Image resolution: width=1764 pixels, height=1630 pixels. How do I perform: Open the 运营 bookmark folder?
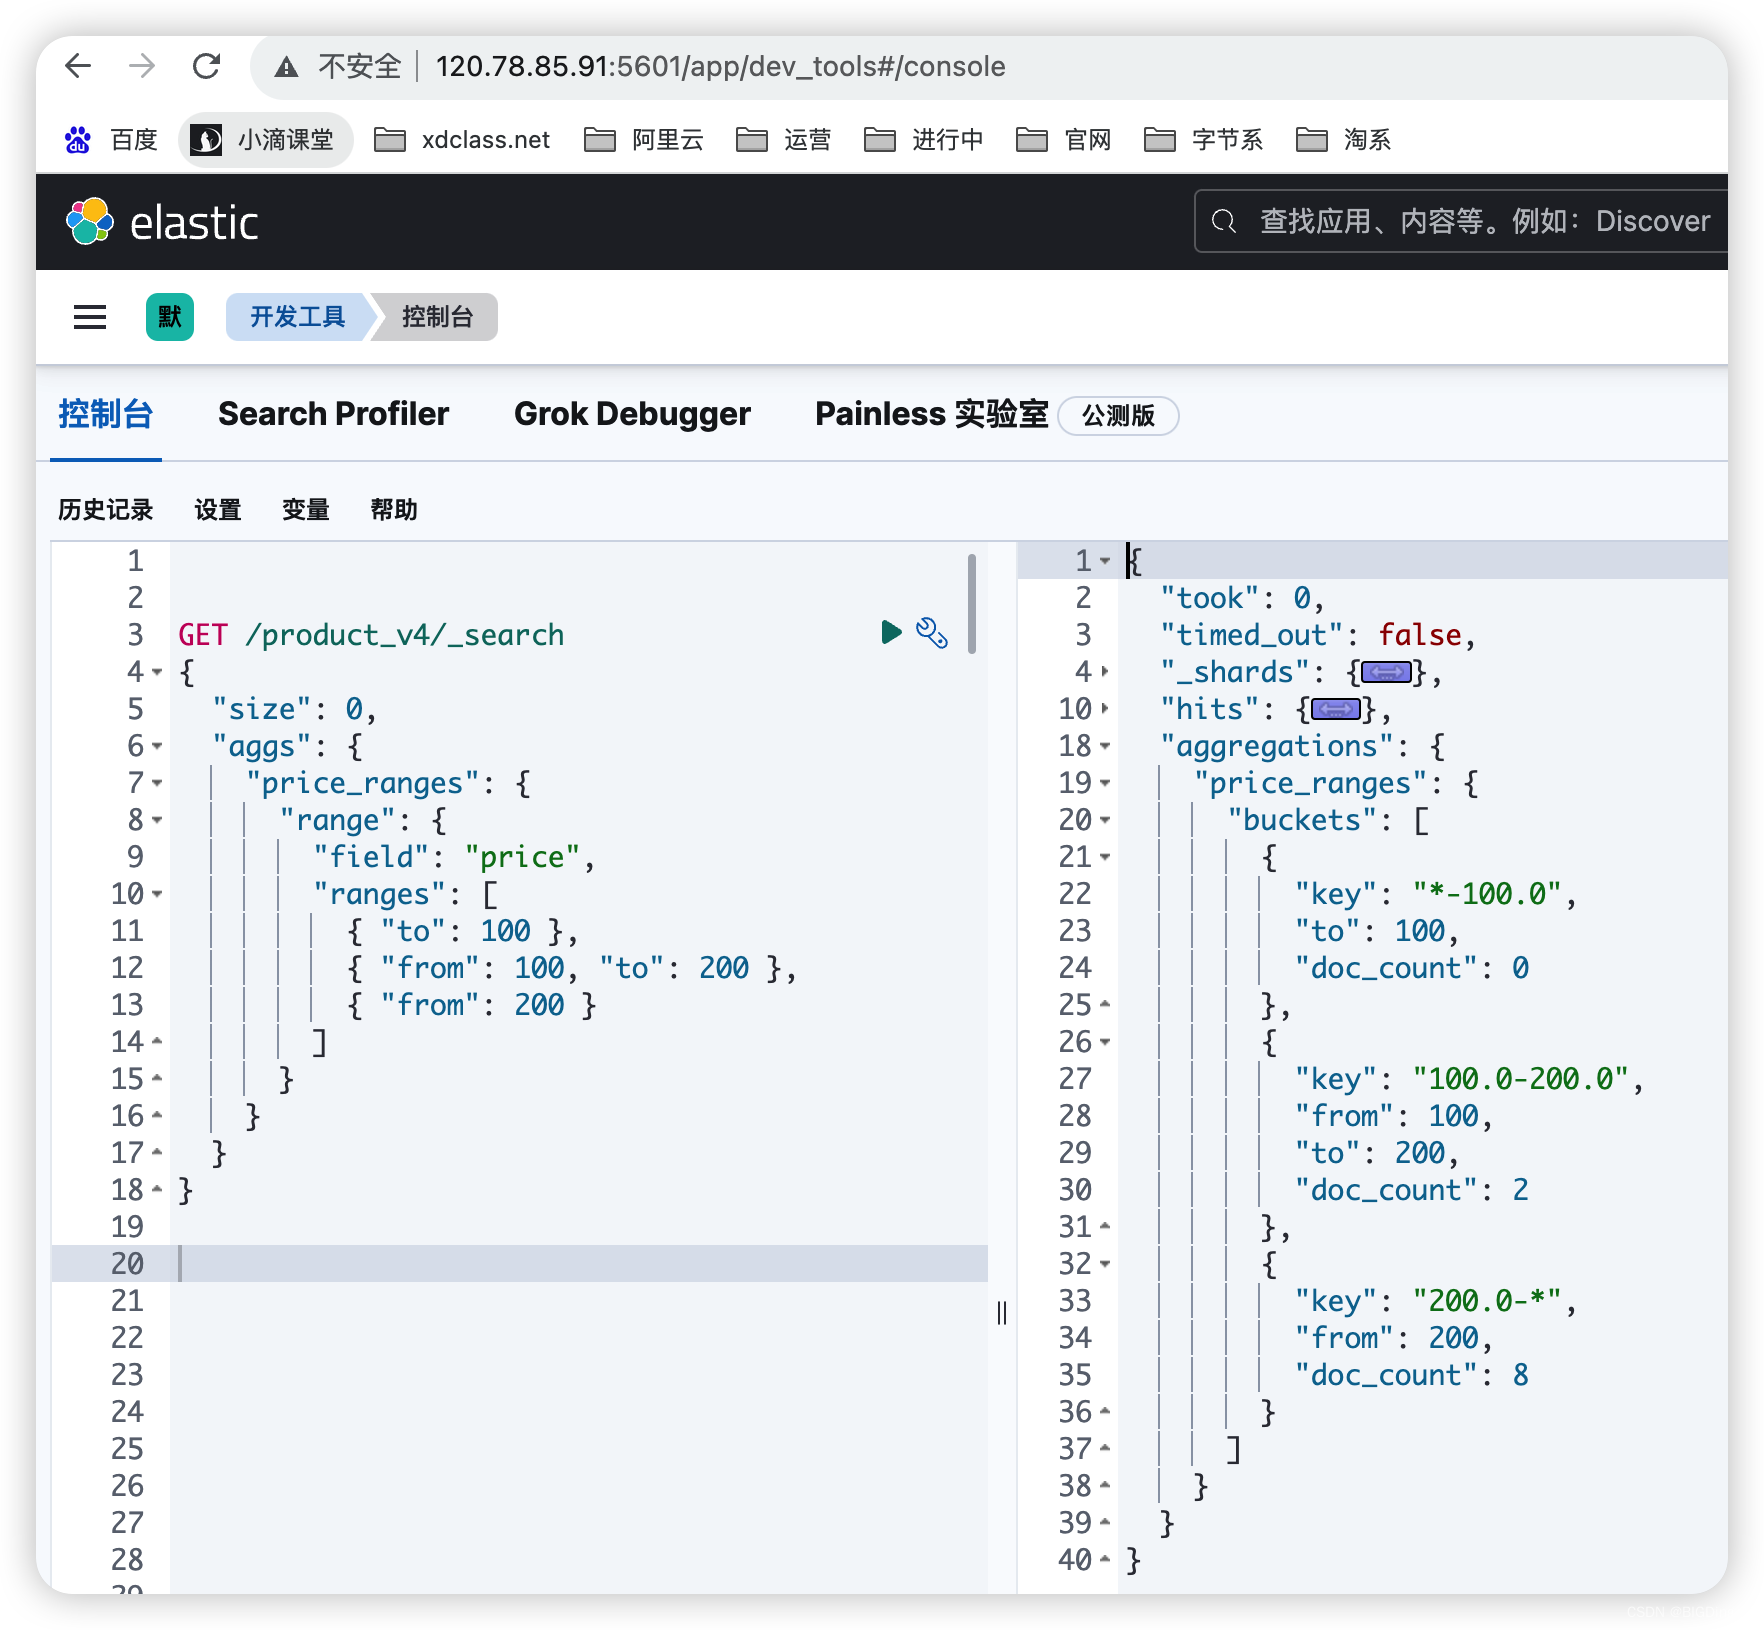pyautogui.click(x=783, y=140)
